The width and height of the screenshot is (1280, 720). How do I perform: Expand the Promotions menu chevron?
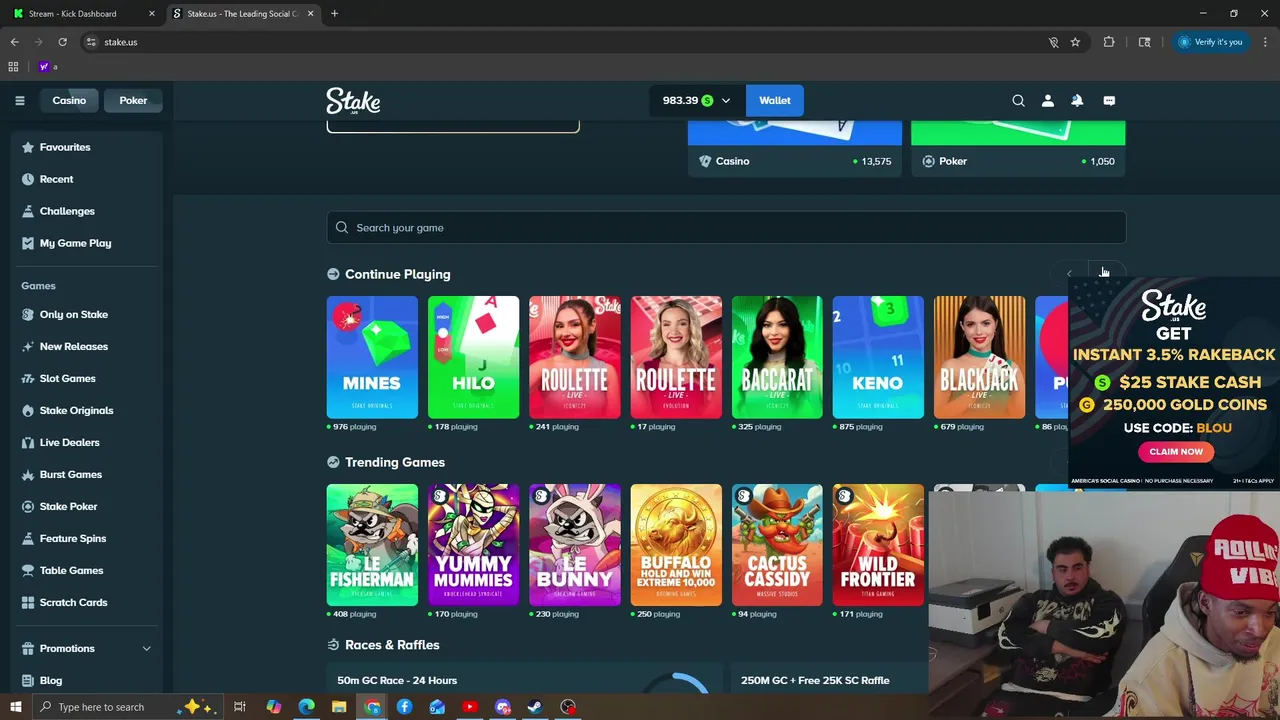pos(146,648)
